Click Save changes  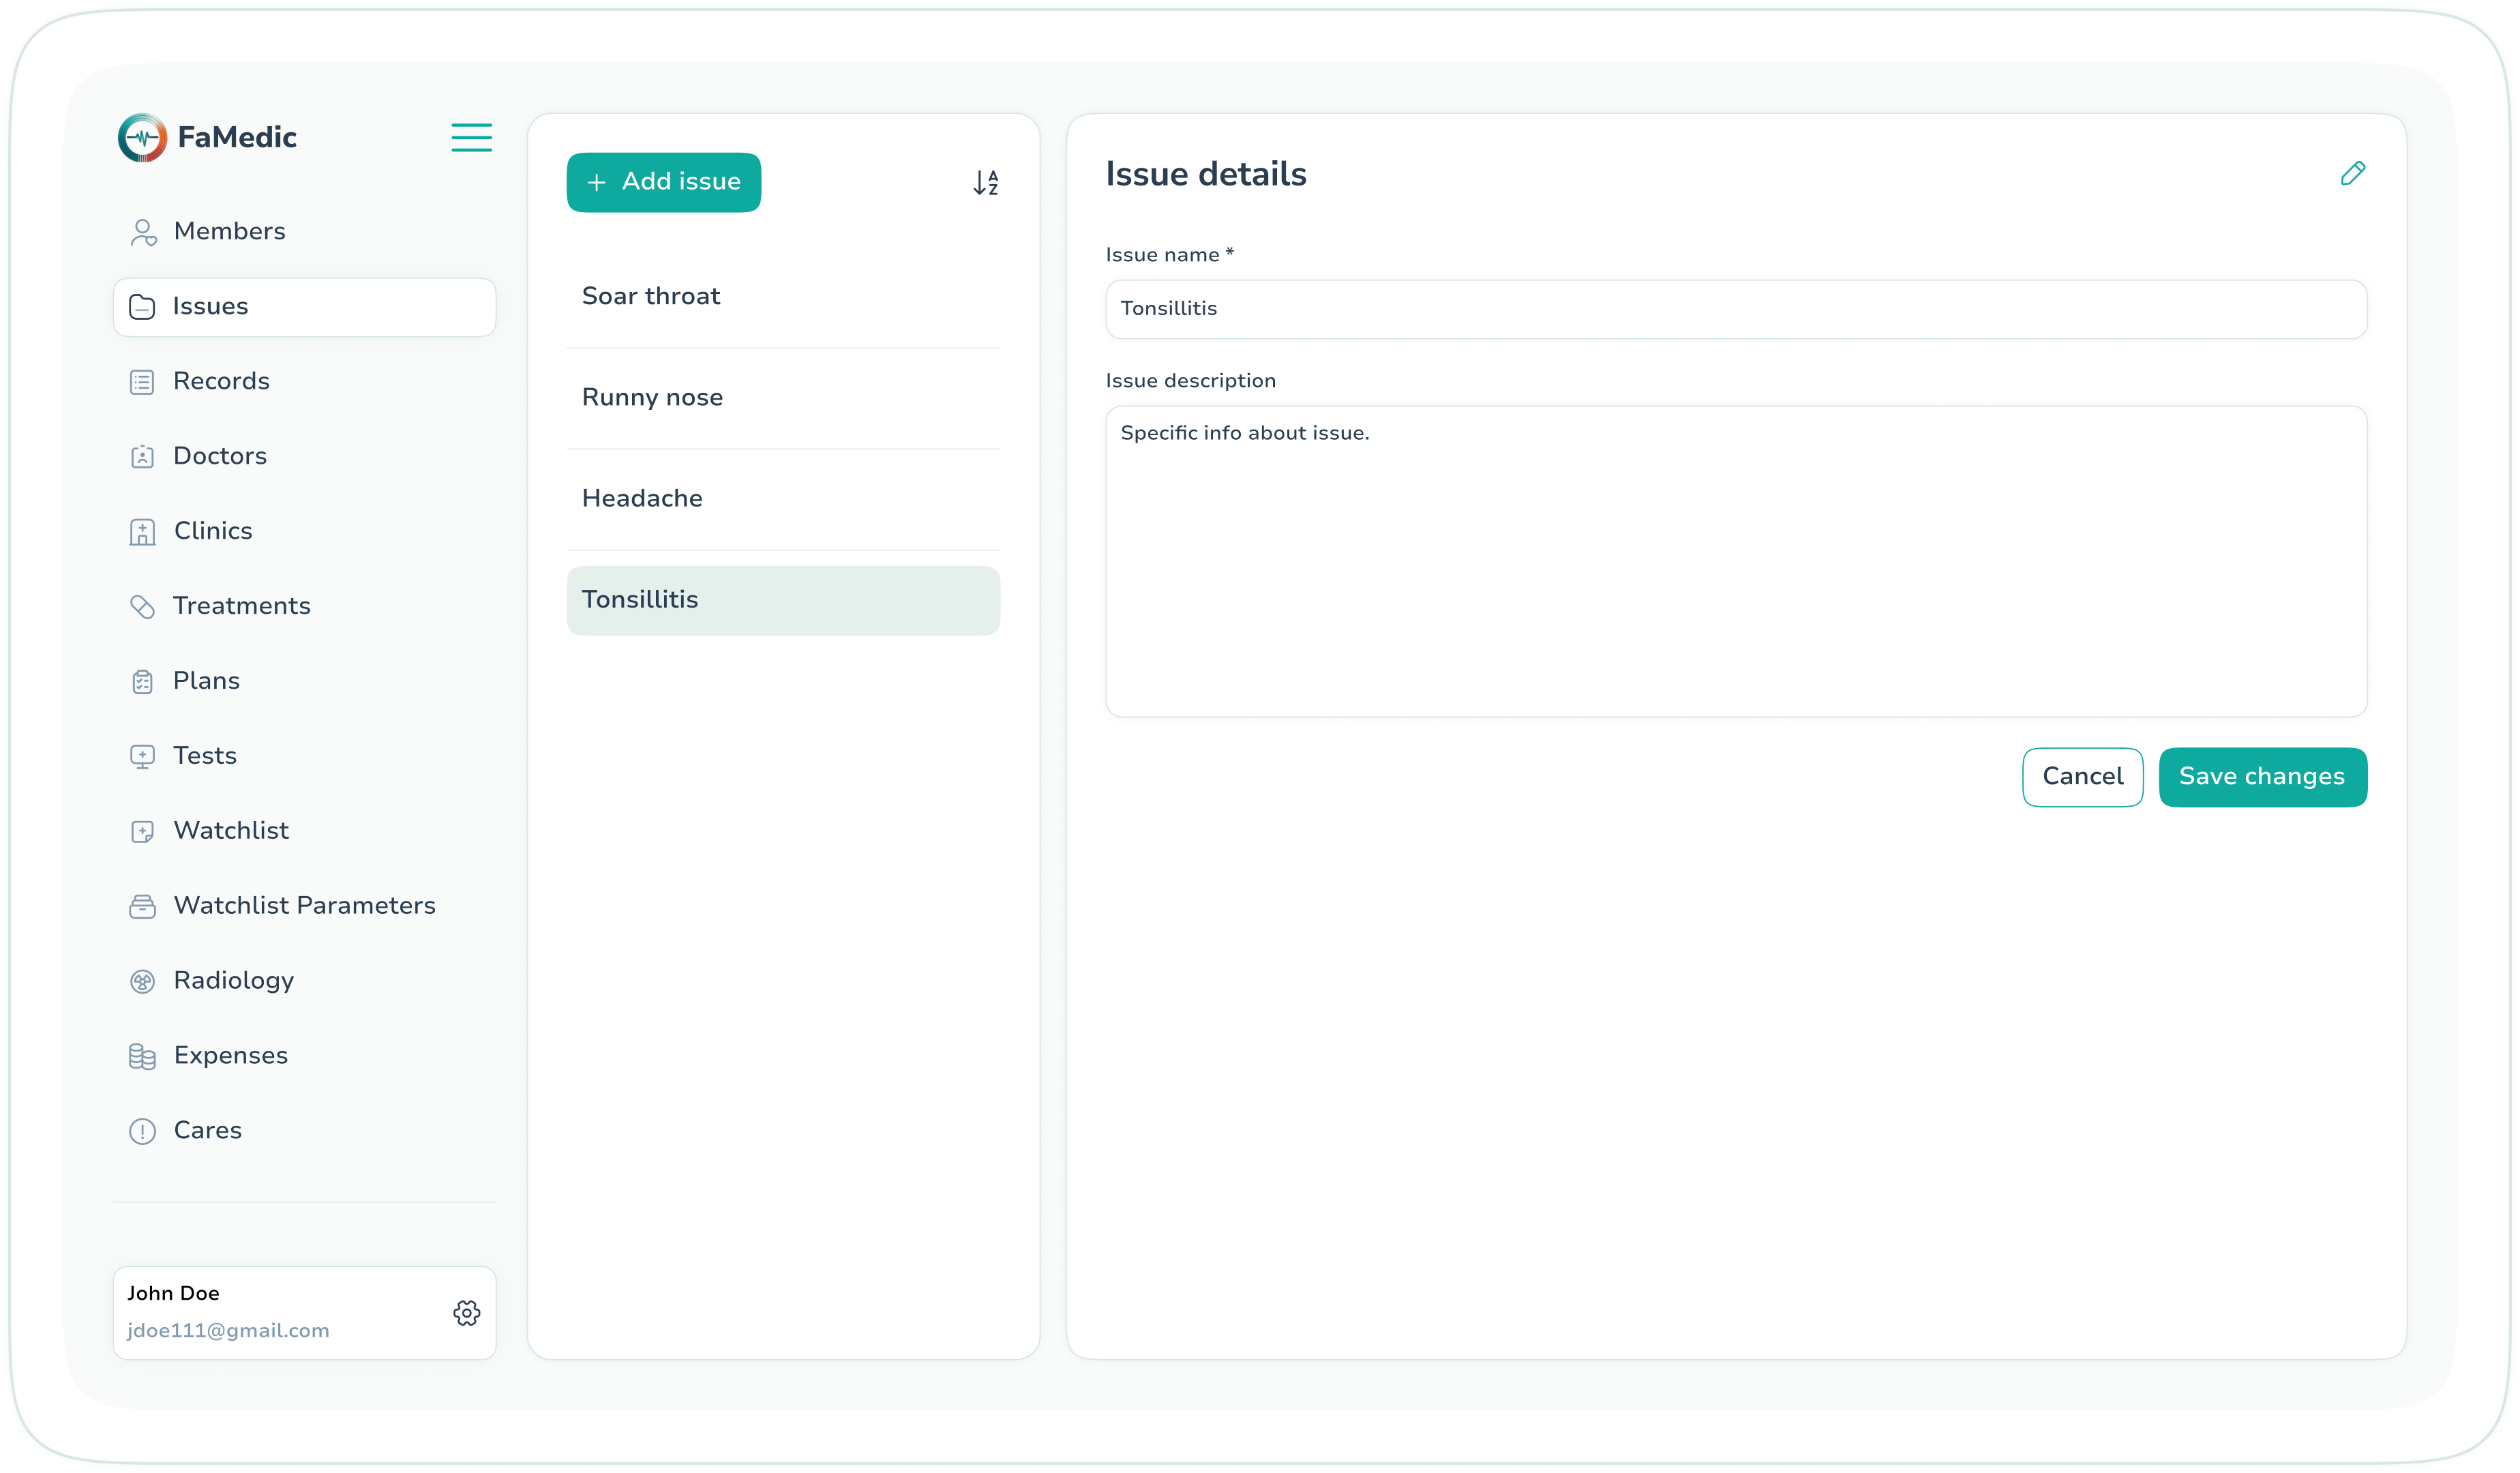(x=2262, y=777)
